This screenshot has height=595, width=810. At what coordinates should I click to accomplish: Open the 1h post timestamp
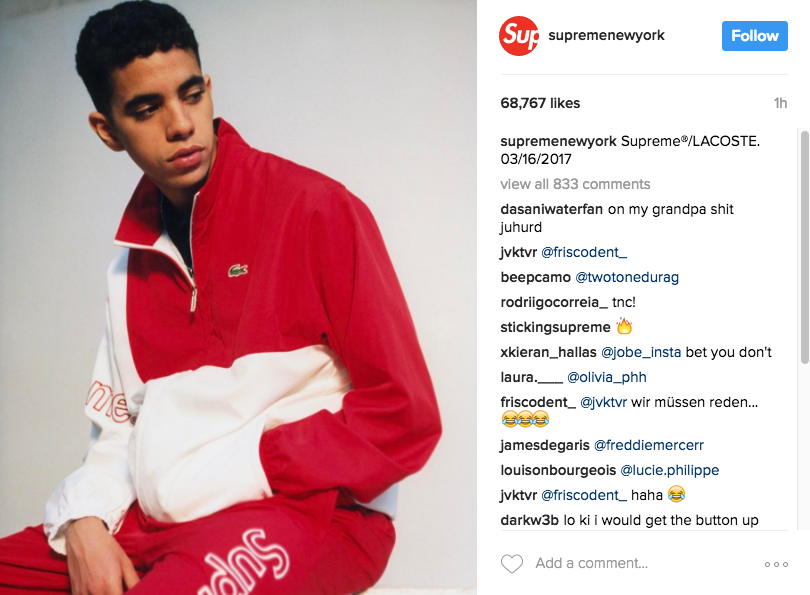tap(781, 103)
